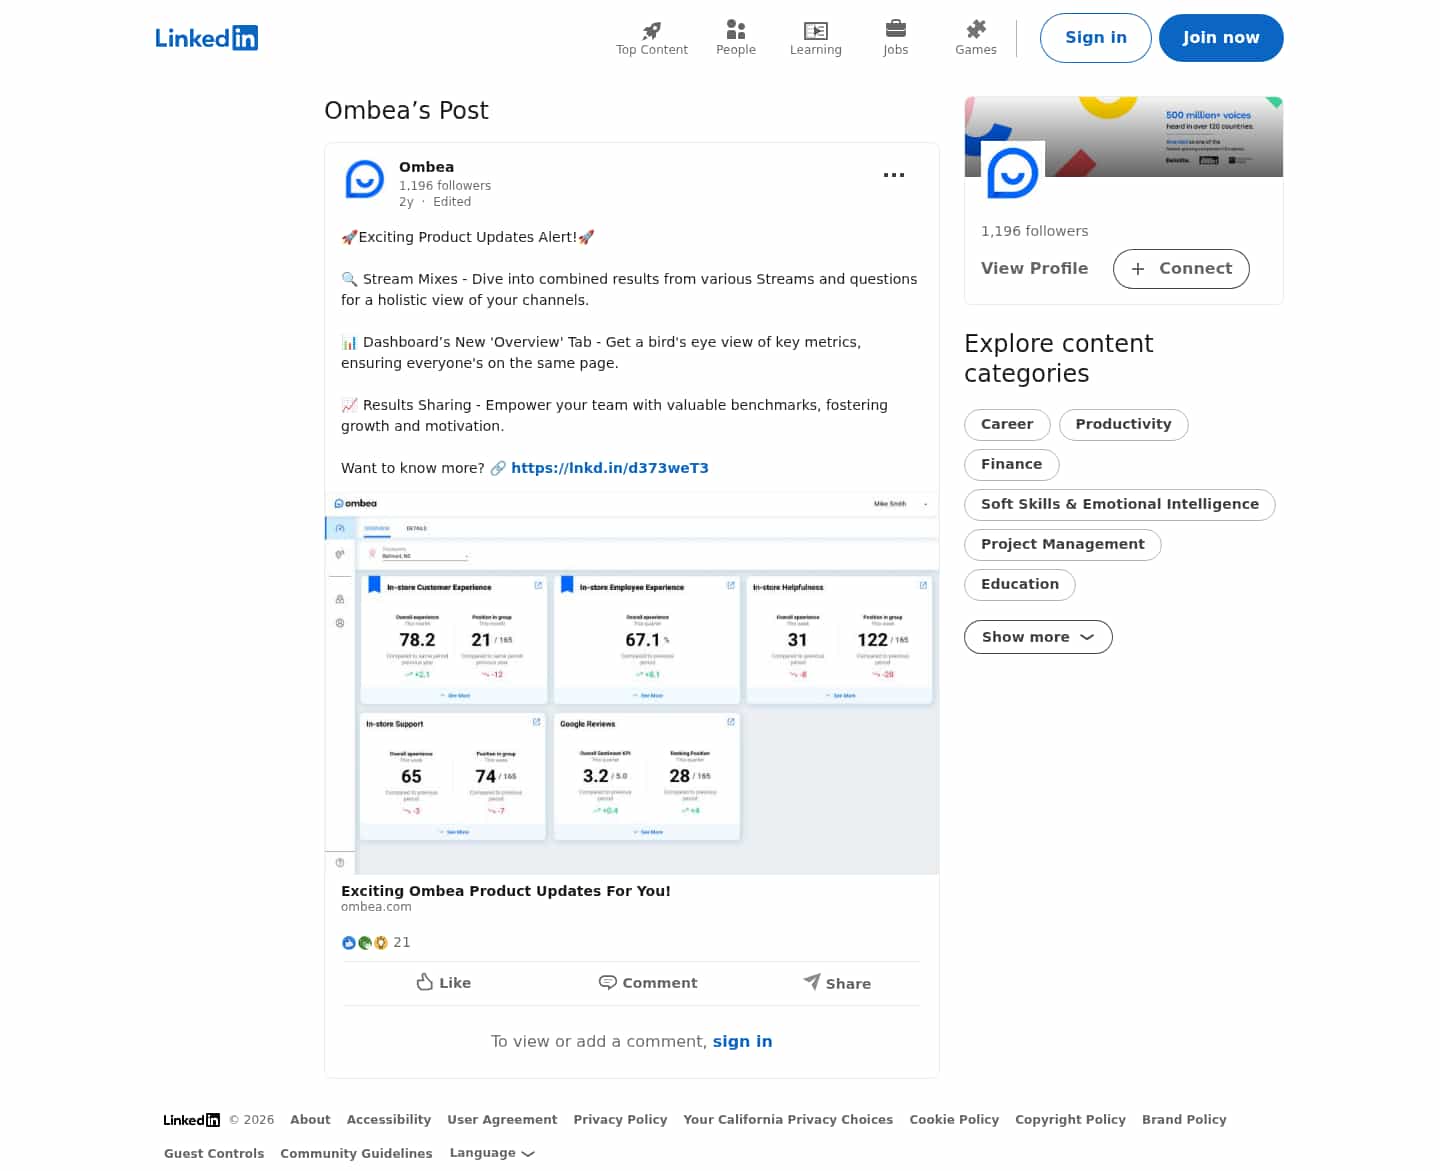Open the post's three-dot options menu
The width and height of the screenshot is (1440, 1171).
pyautogui.click(x=894, y=175)
